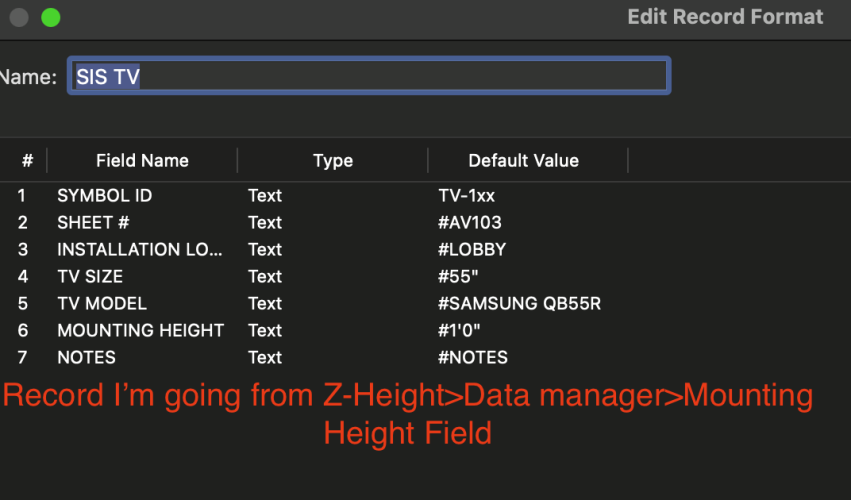The image size is (851, 500).
Task: Click the Text type cell for TV SIZE
Action: pos(265,277)
